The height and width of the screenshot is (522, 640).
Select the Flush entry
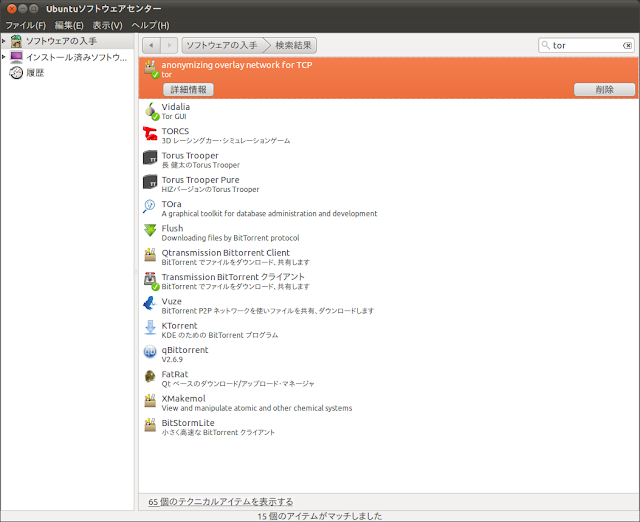tap(389, 233)
